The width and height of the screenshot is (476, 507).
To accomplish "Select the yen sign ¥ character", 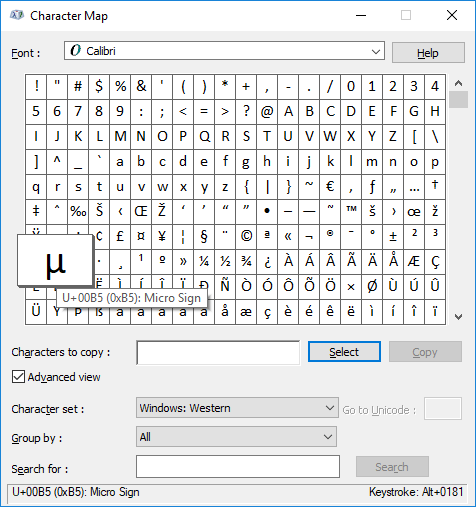I will [x=162, y=236].
